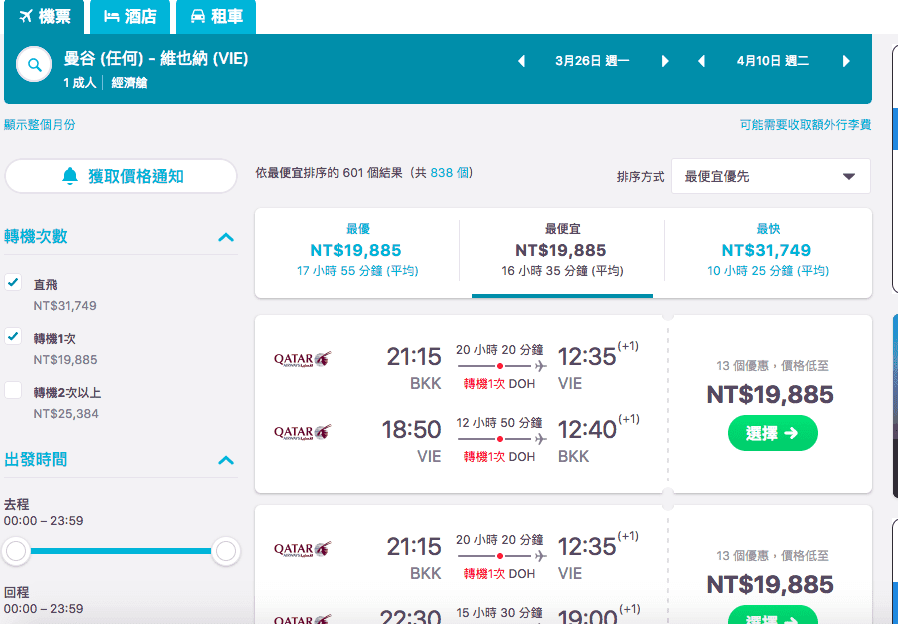The width and height of the screenshot is (898, 624).
Task: Click the 1 成人 passenger text
Action: click(x=80, y=83)
